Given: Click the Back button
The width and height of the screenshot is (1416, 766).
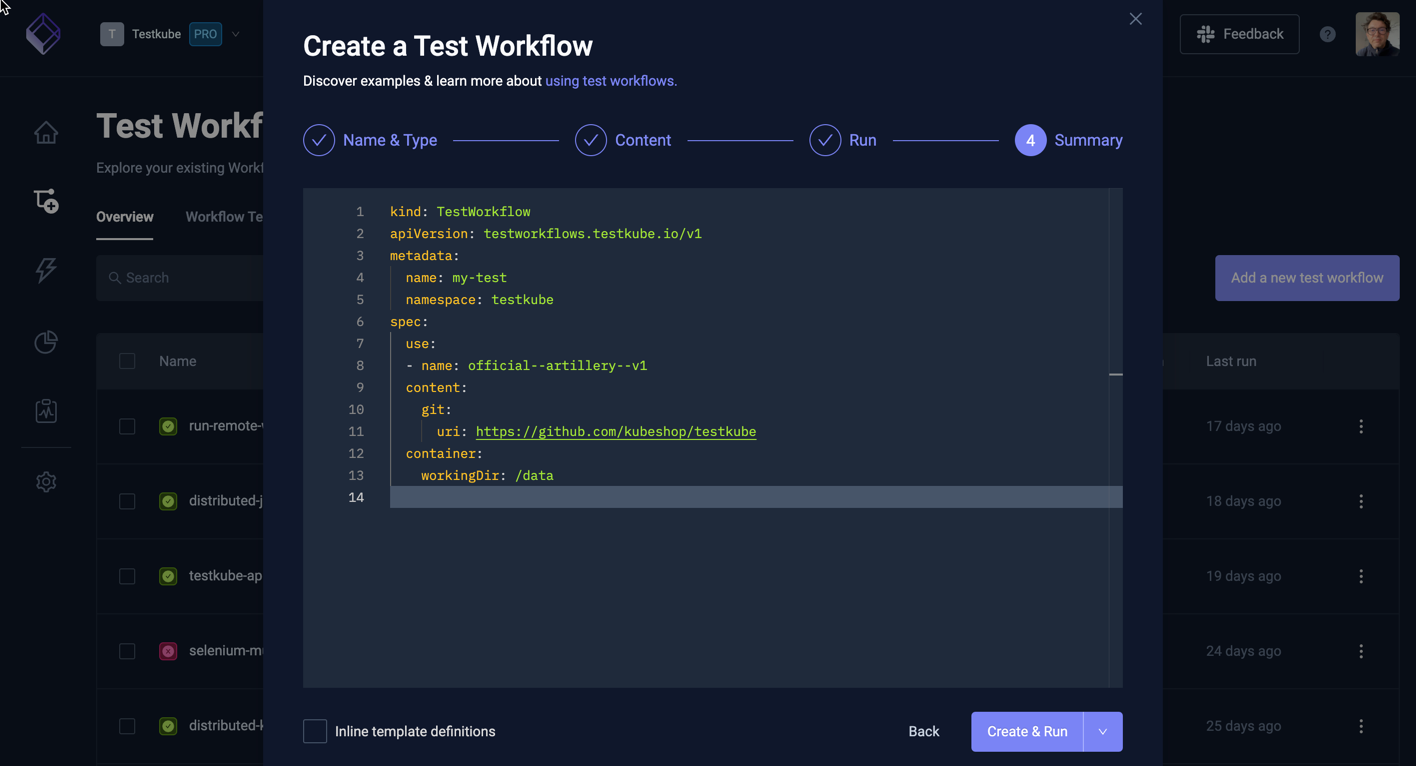Looking at the screenshot, I should click(924, 732).
